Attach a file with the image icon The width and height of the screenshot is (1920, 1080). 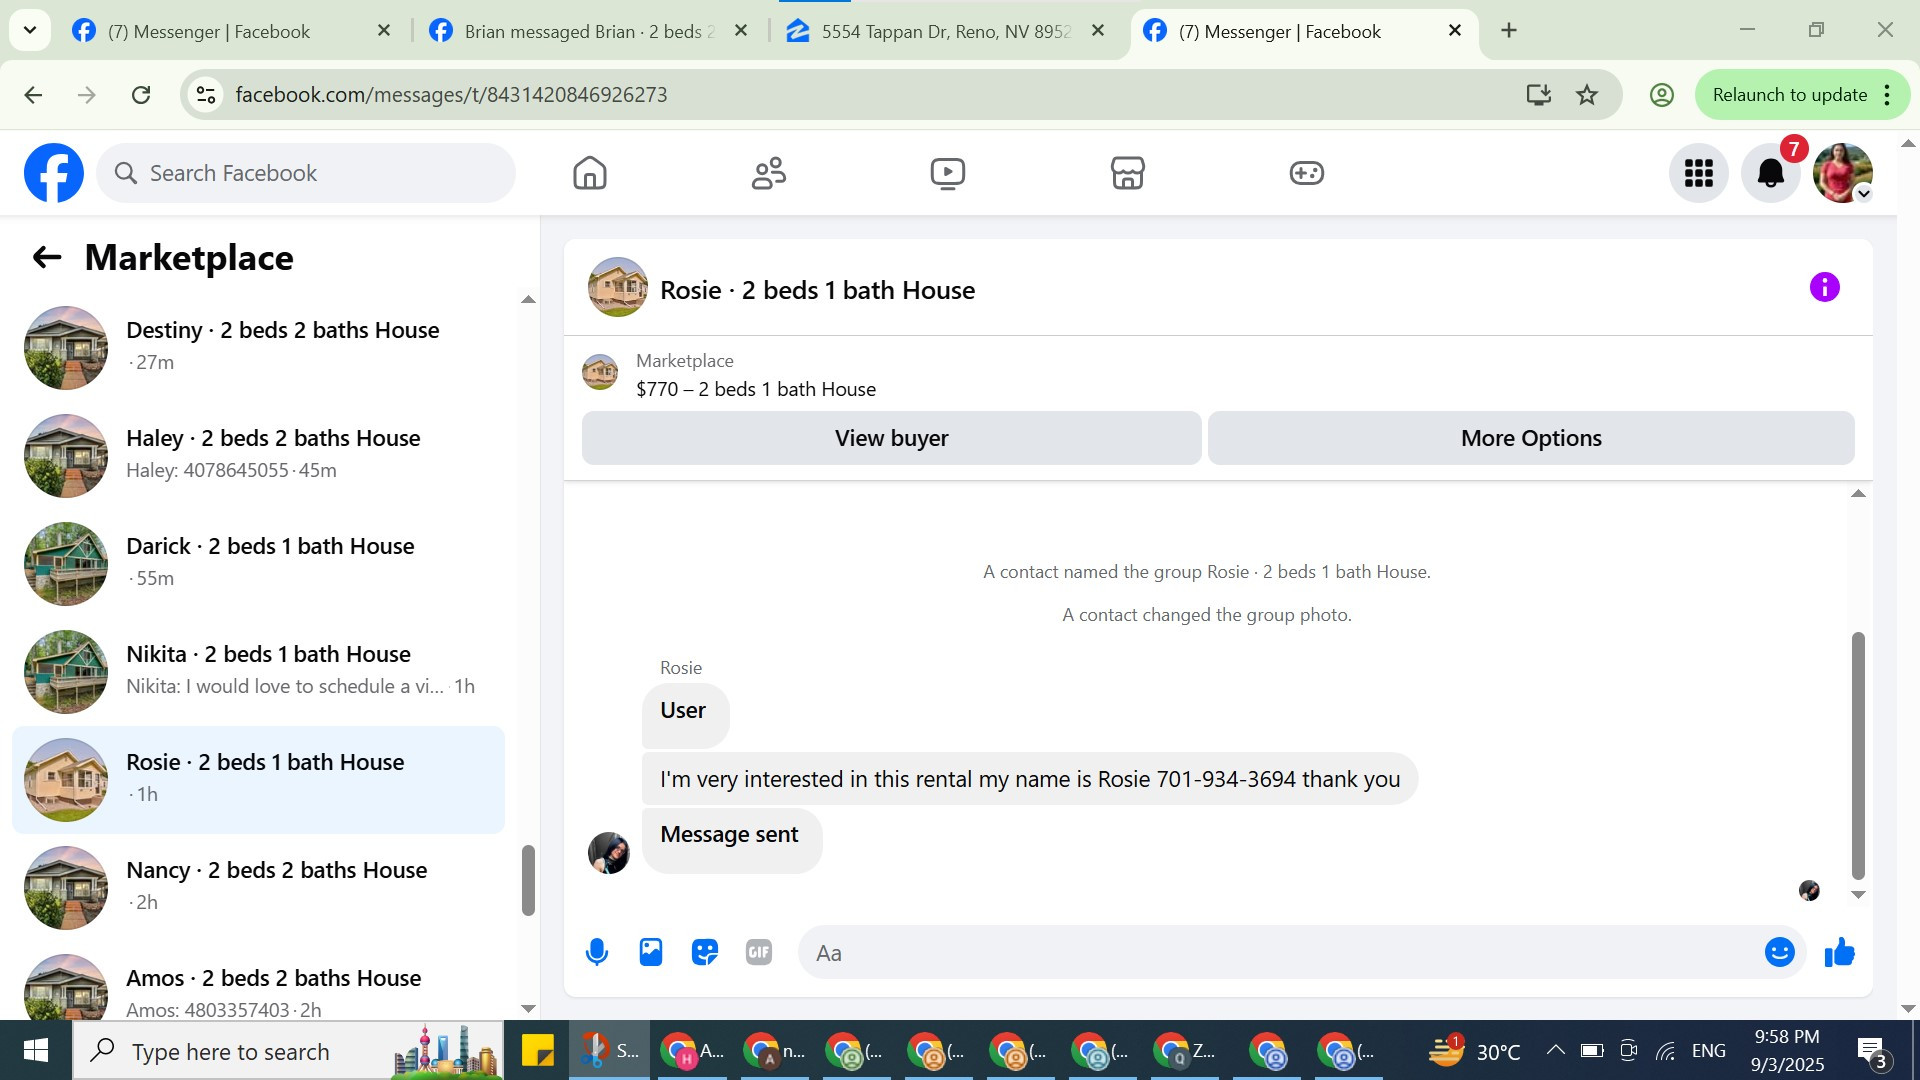pyautogui.click(x=651, y=953)
